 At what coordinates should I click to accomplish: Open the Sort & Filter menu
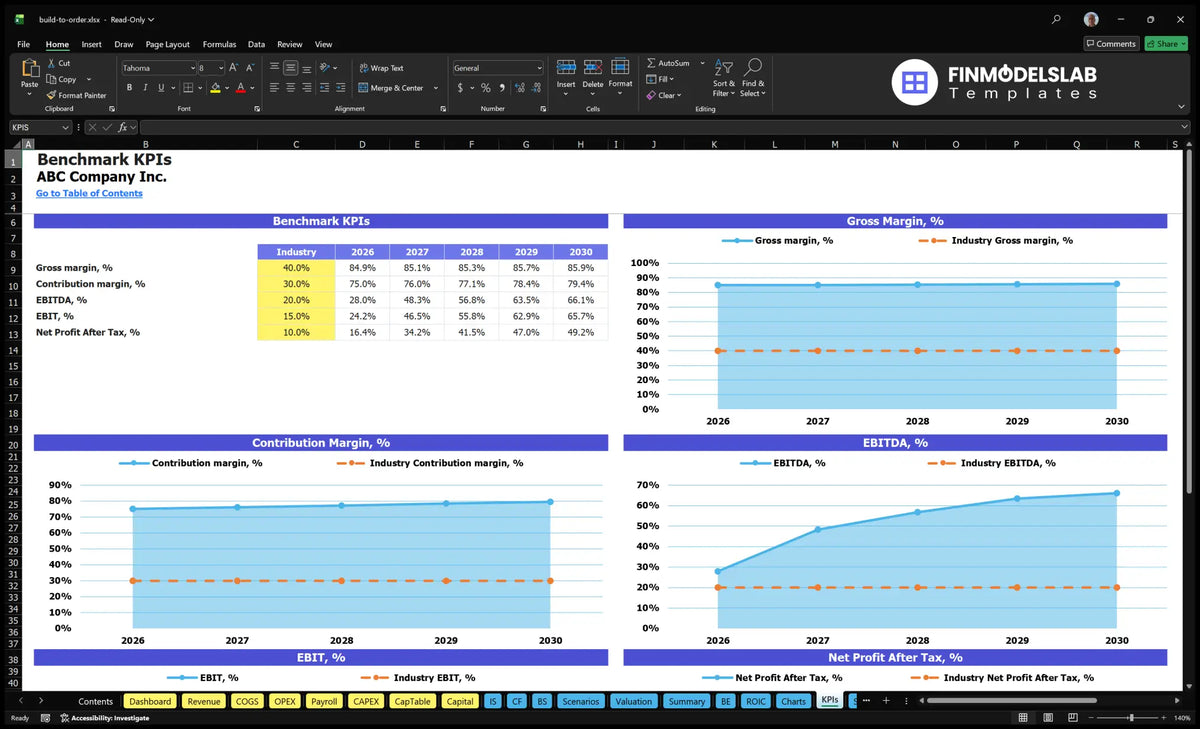pos(723,78)
